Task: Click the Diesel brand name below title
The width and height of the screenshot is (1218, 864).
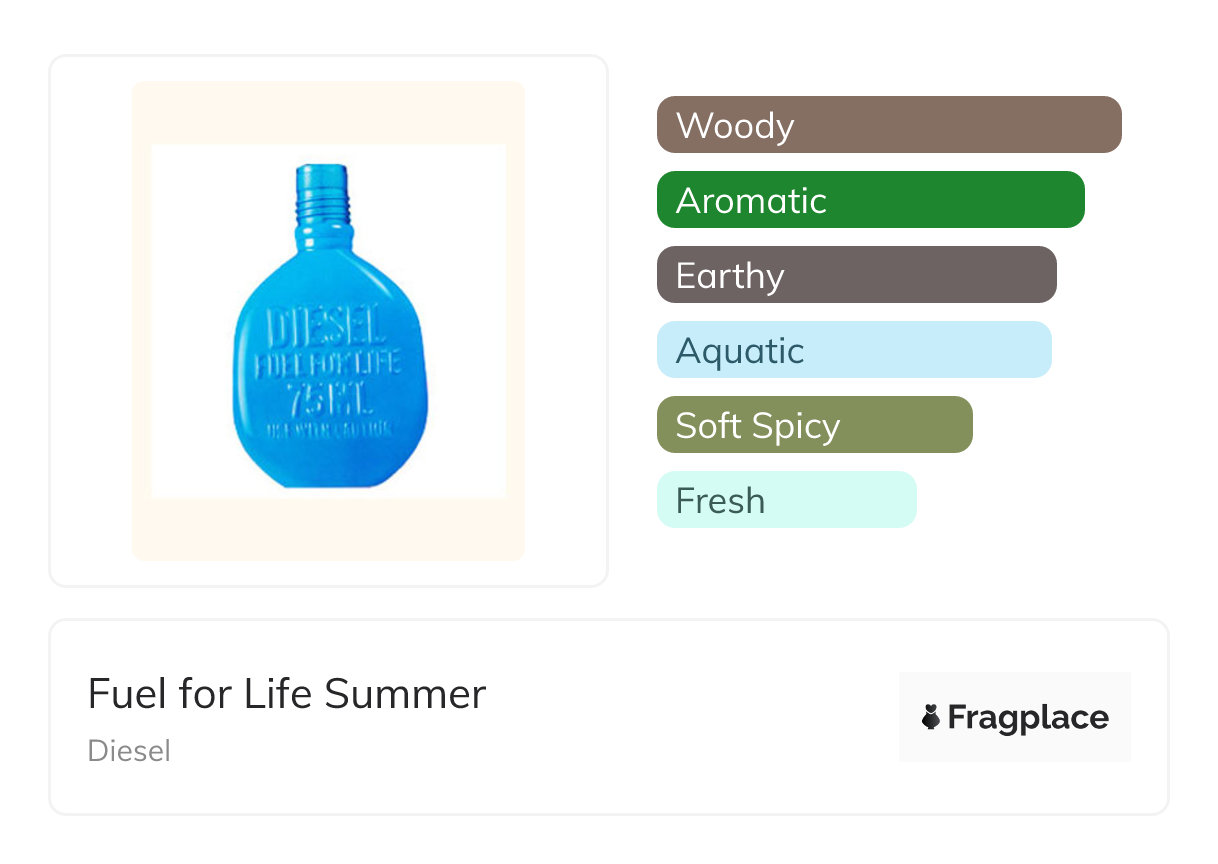Action: (129, 751)
